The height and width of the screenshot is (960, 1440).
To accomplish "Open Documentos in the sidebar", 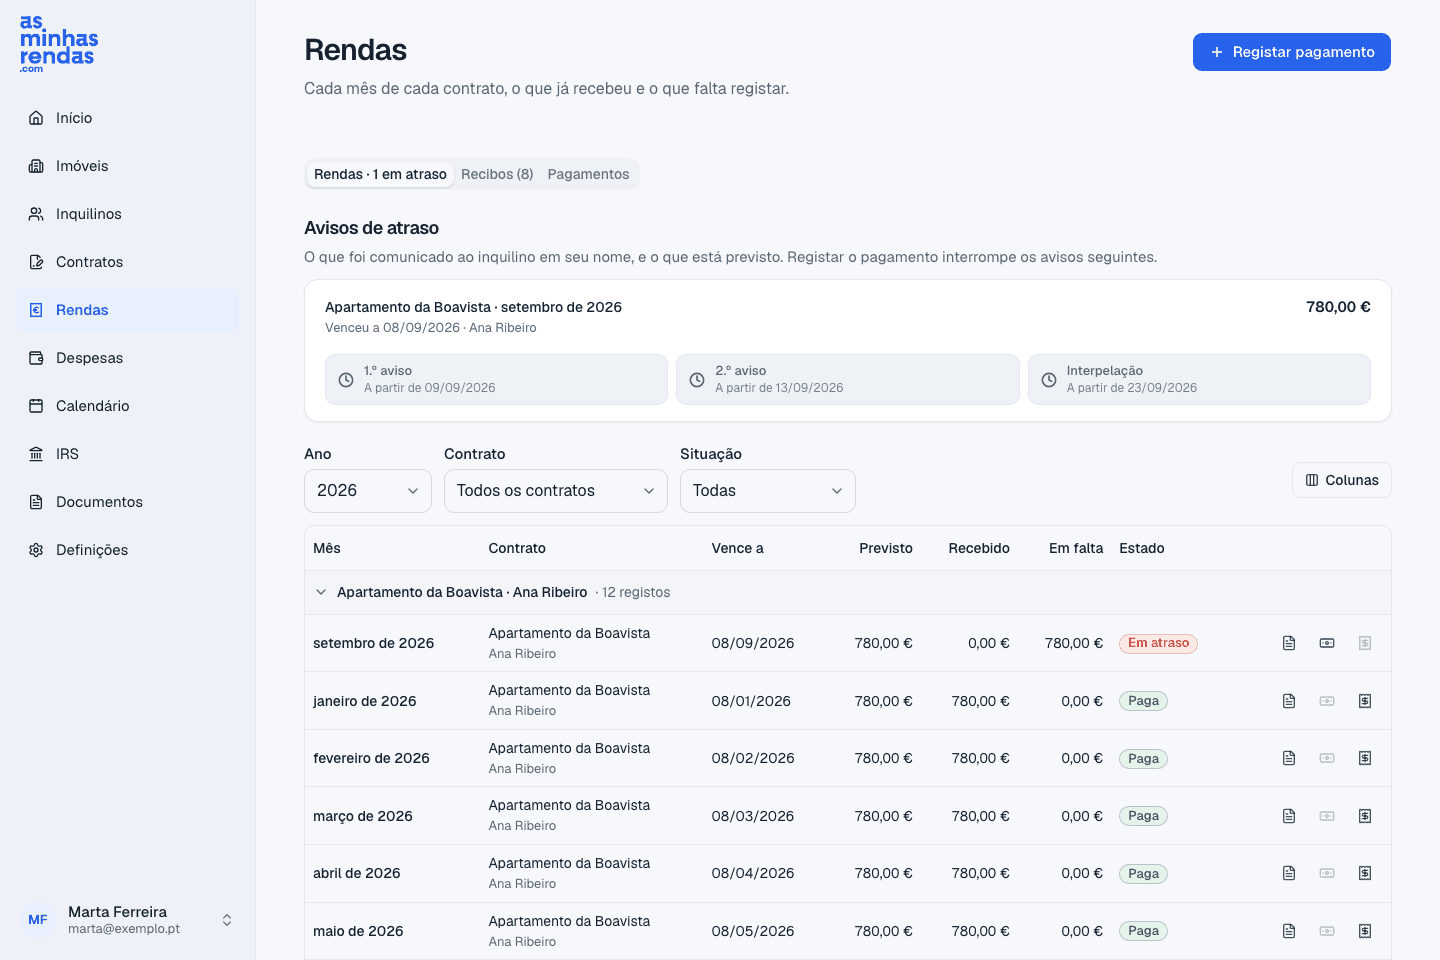I will tap(128, 502).
